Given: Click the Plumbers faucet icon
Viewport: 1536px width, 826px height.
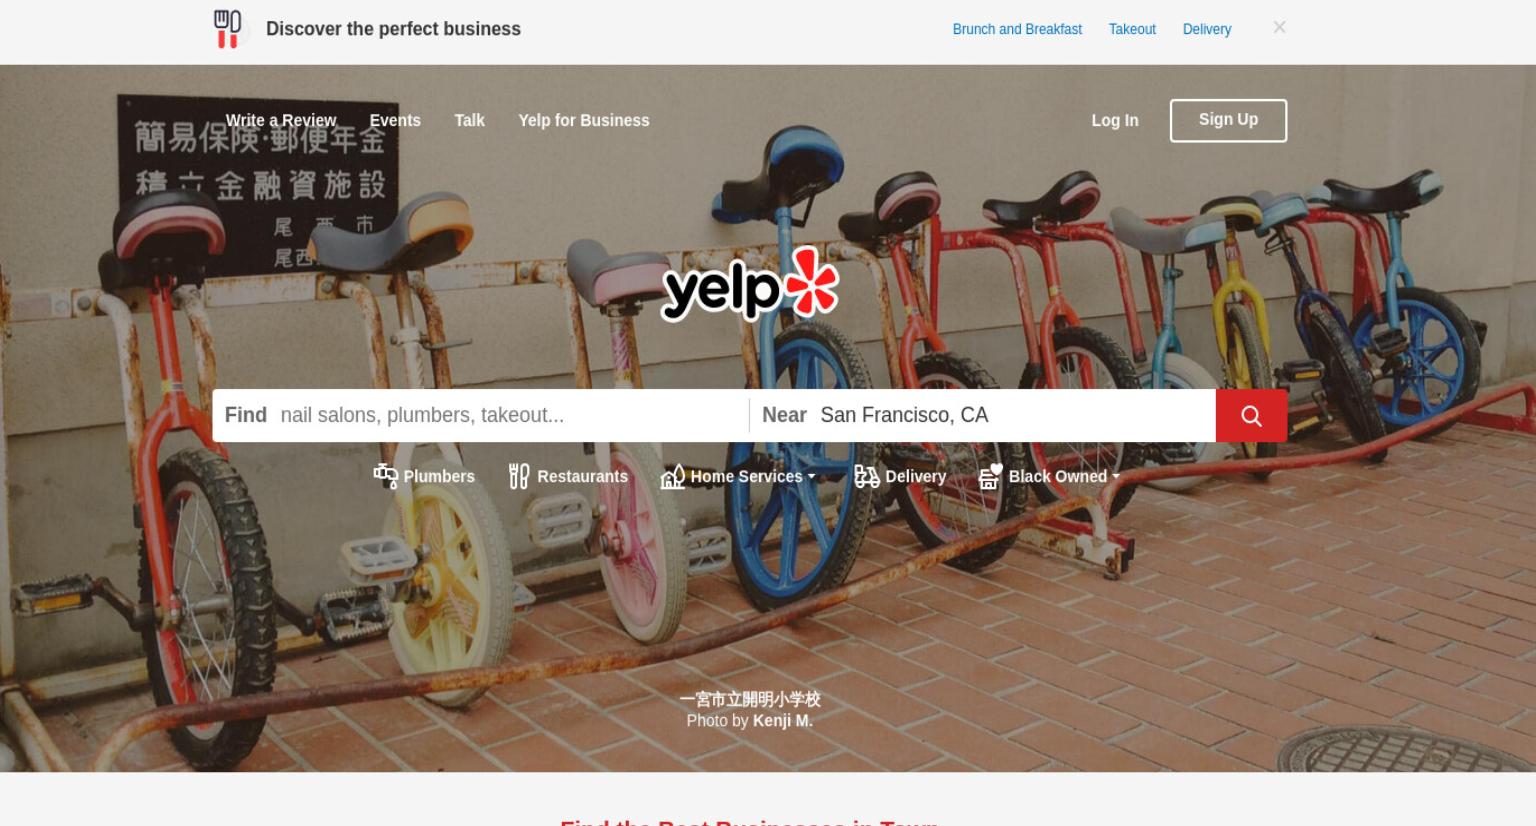Looking at the screenshot, I should coord(385,475).
